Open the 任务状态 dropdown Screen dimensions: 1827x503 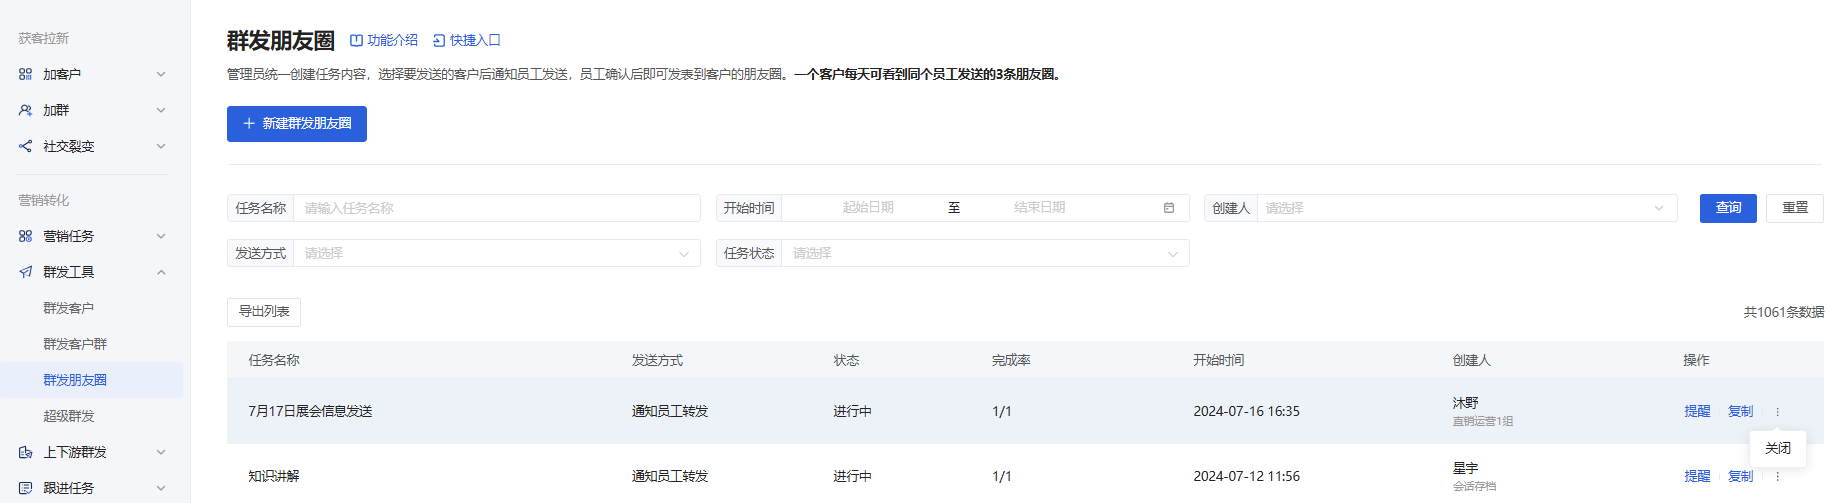pyautogui.click(x=985, y=253)
